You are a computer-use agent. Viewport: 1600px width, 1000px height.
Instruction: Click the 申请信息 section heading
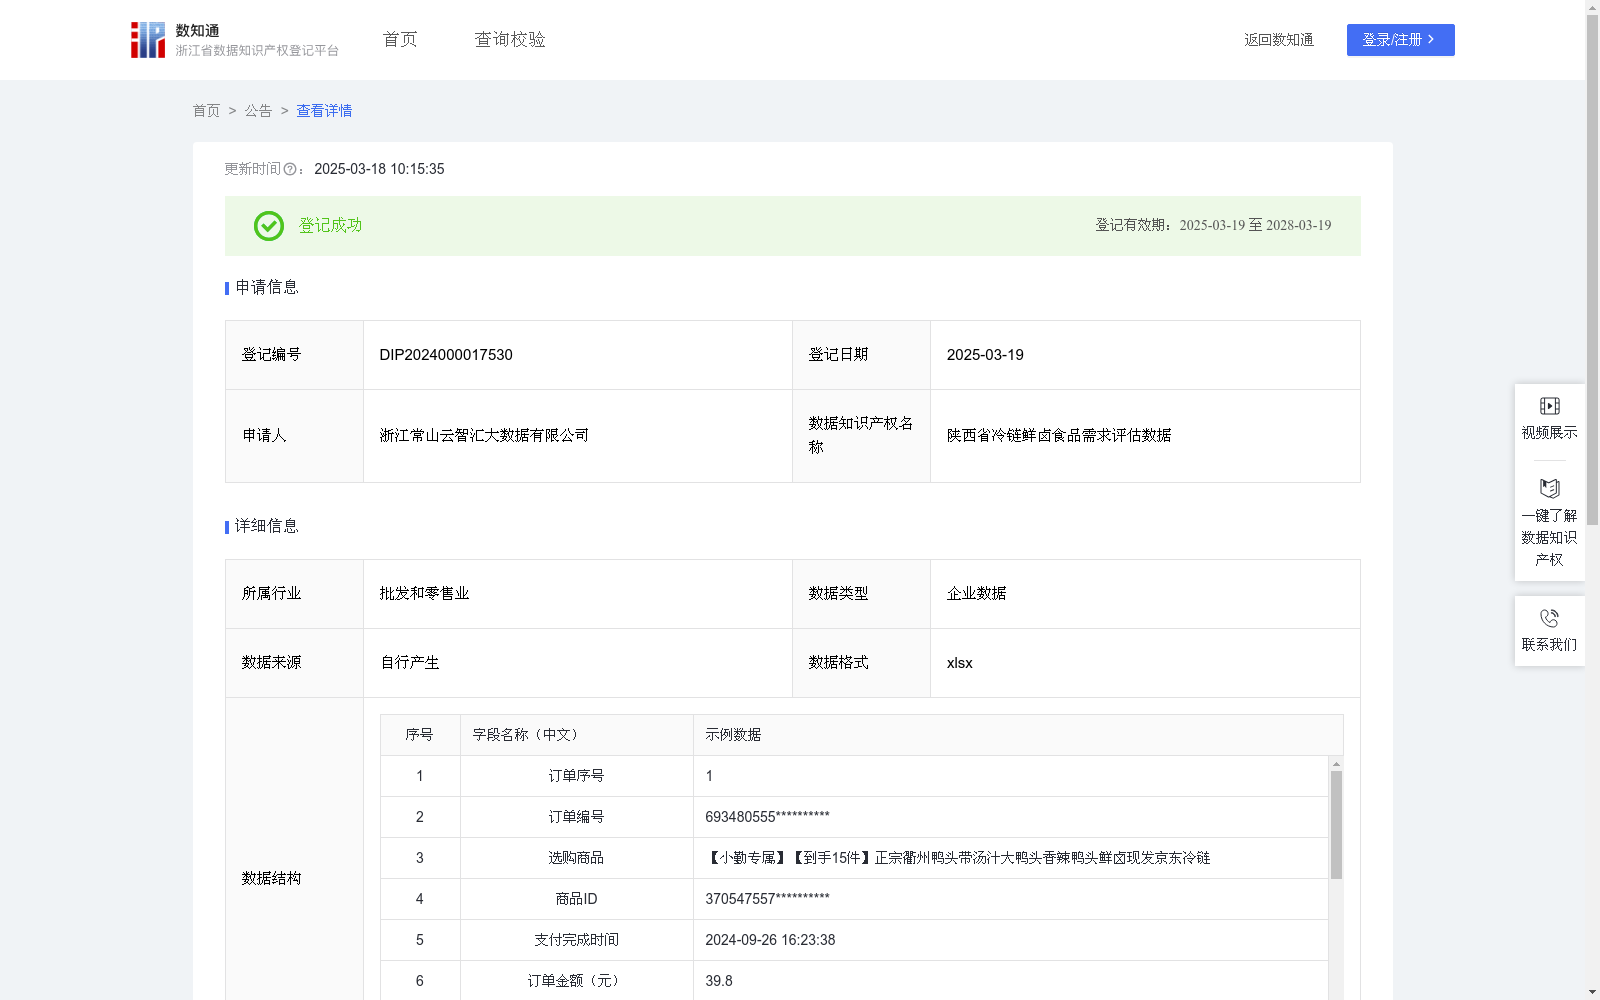pos(267,288)
